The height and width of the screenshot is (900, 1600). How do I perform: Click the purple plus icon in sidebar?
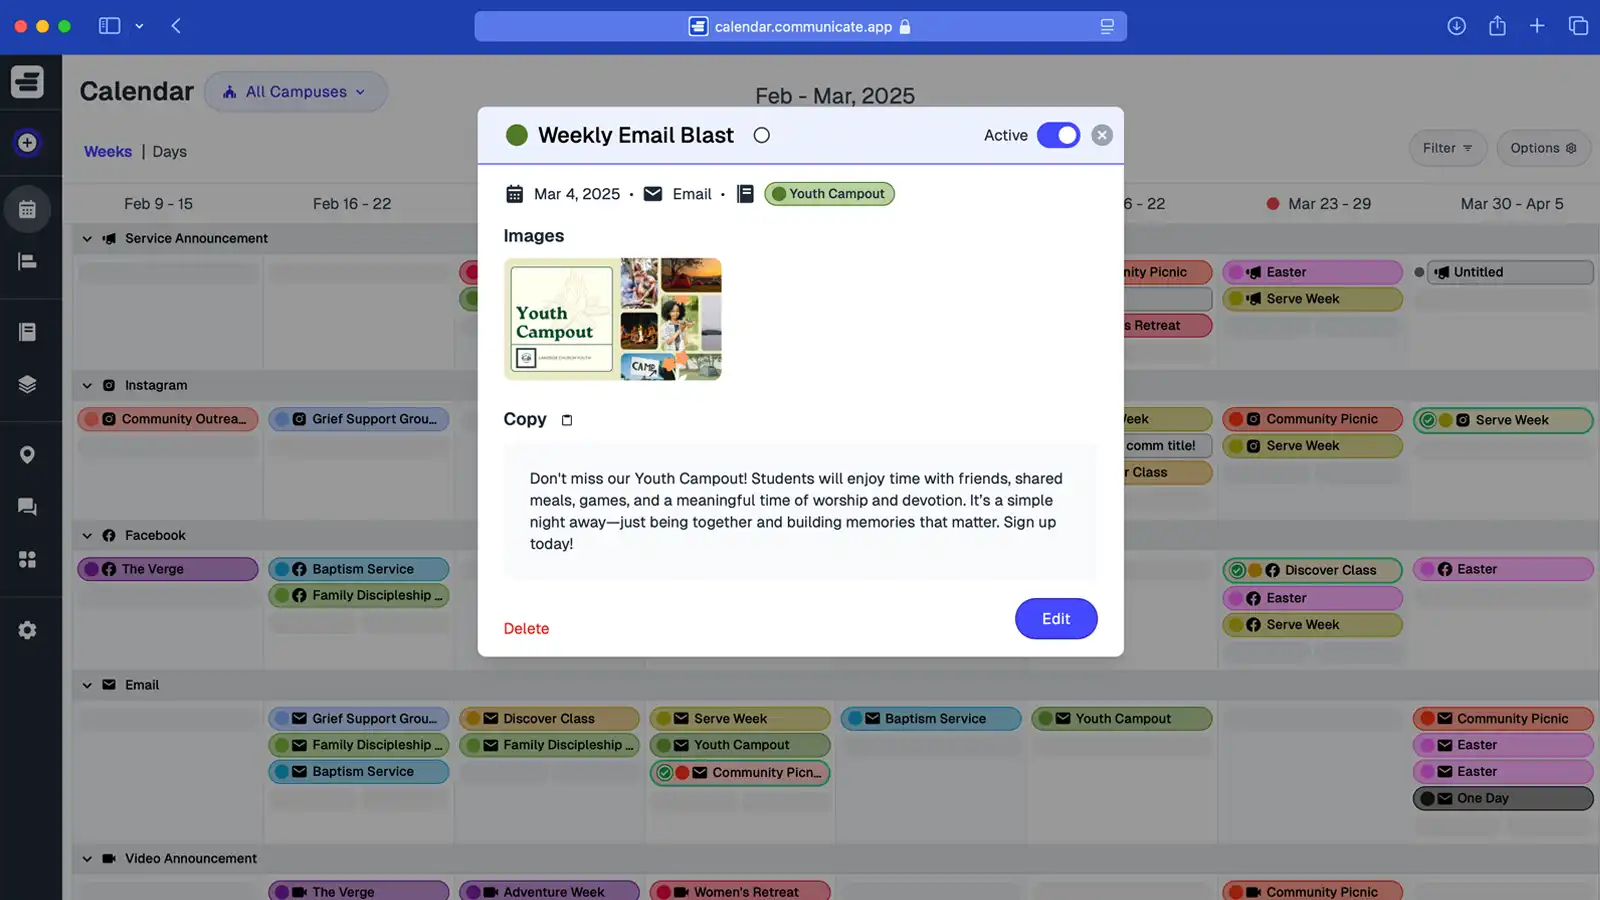click(26, 143)
